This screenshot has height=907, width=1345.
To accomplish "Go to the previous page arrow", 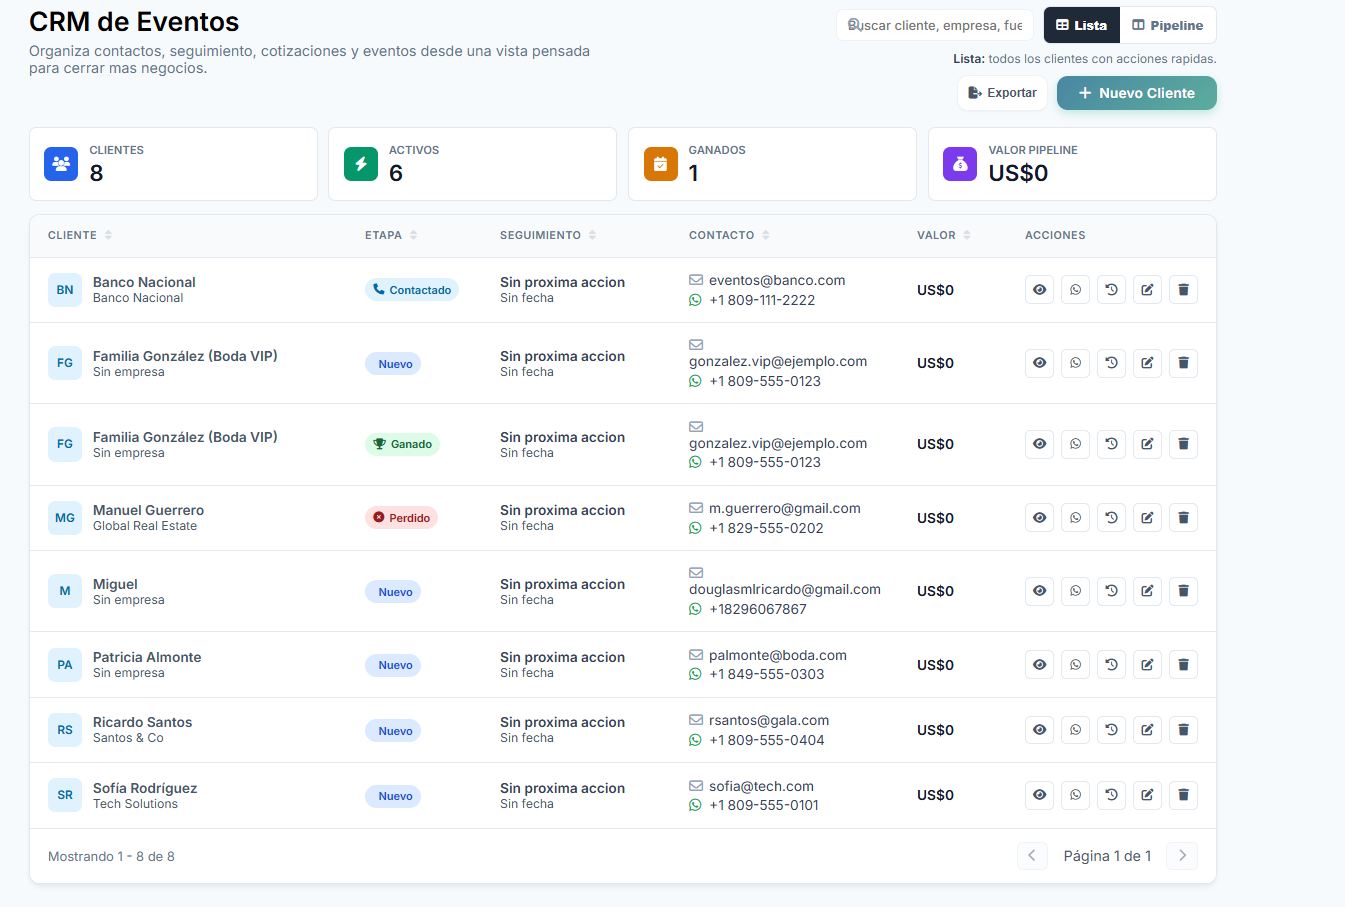I will point(1032,855).
